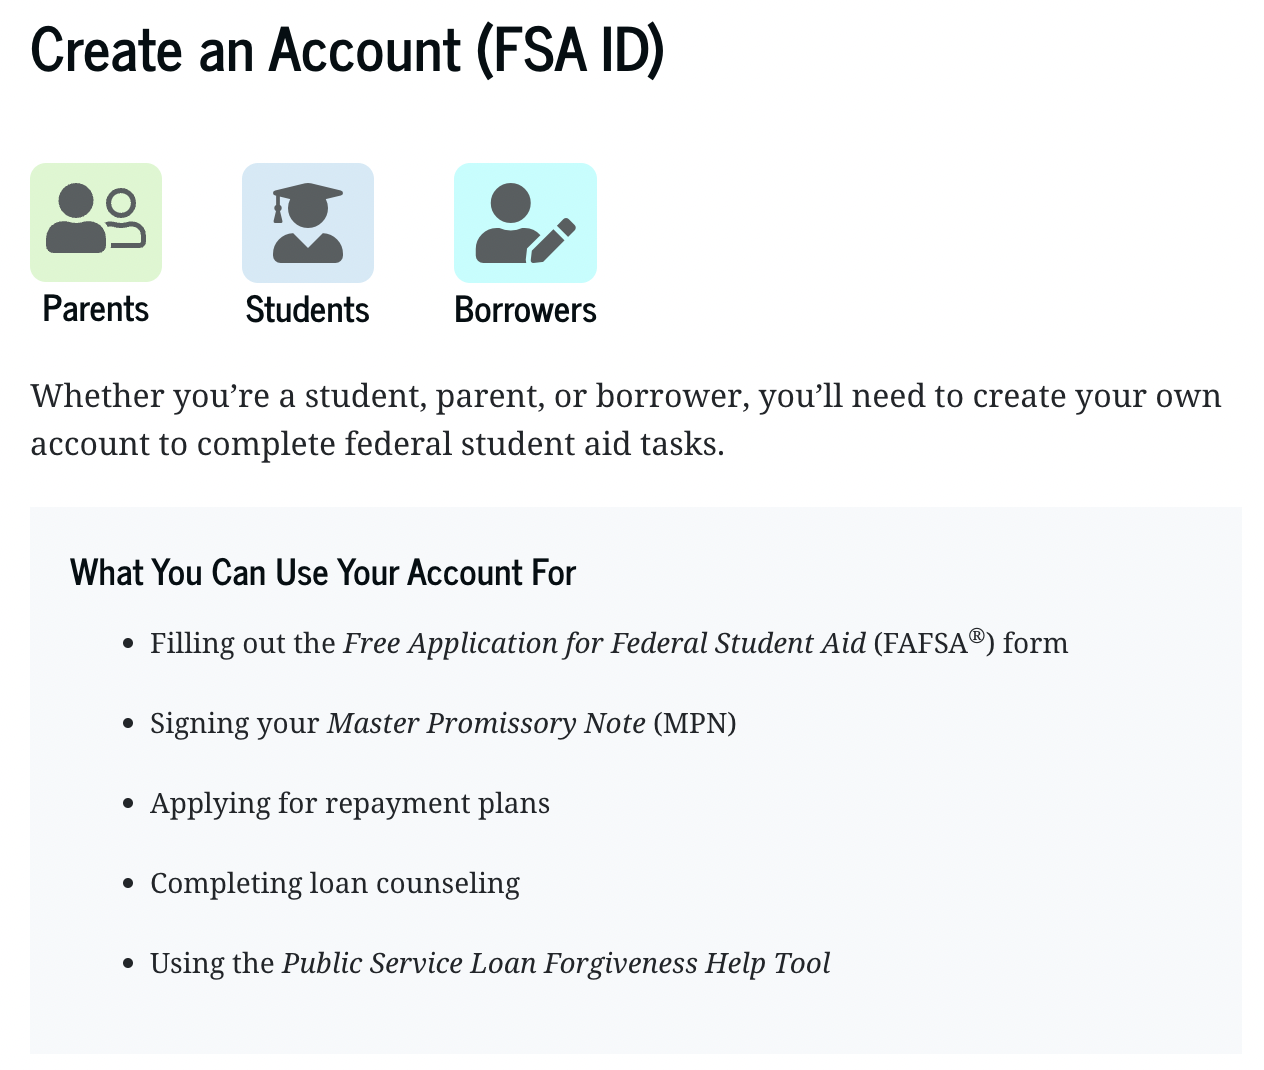This screenshot has height=1070, width=1264.
Task: Click the Parents label text
Action: [x=95, y=309]
